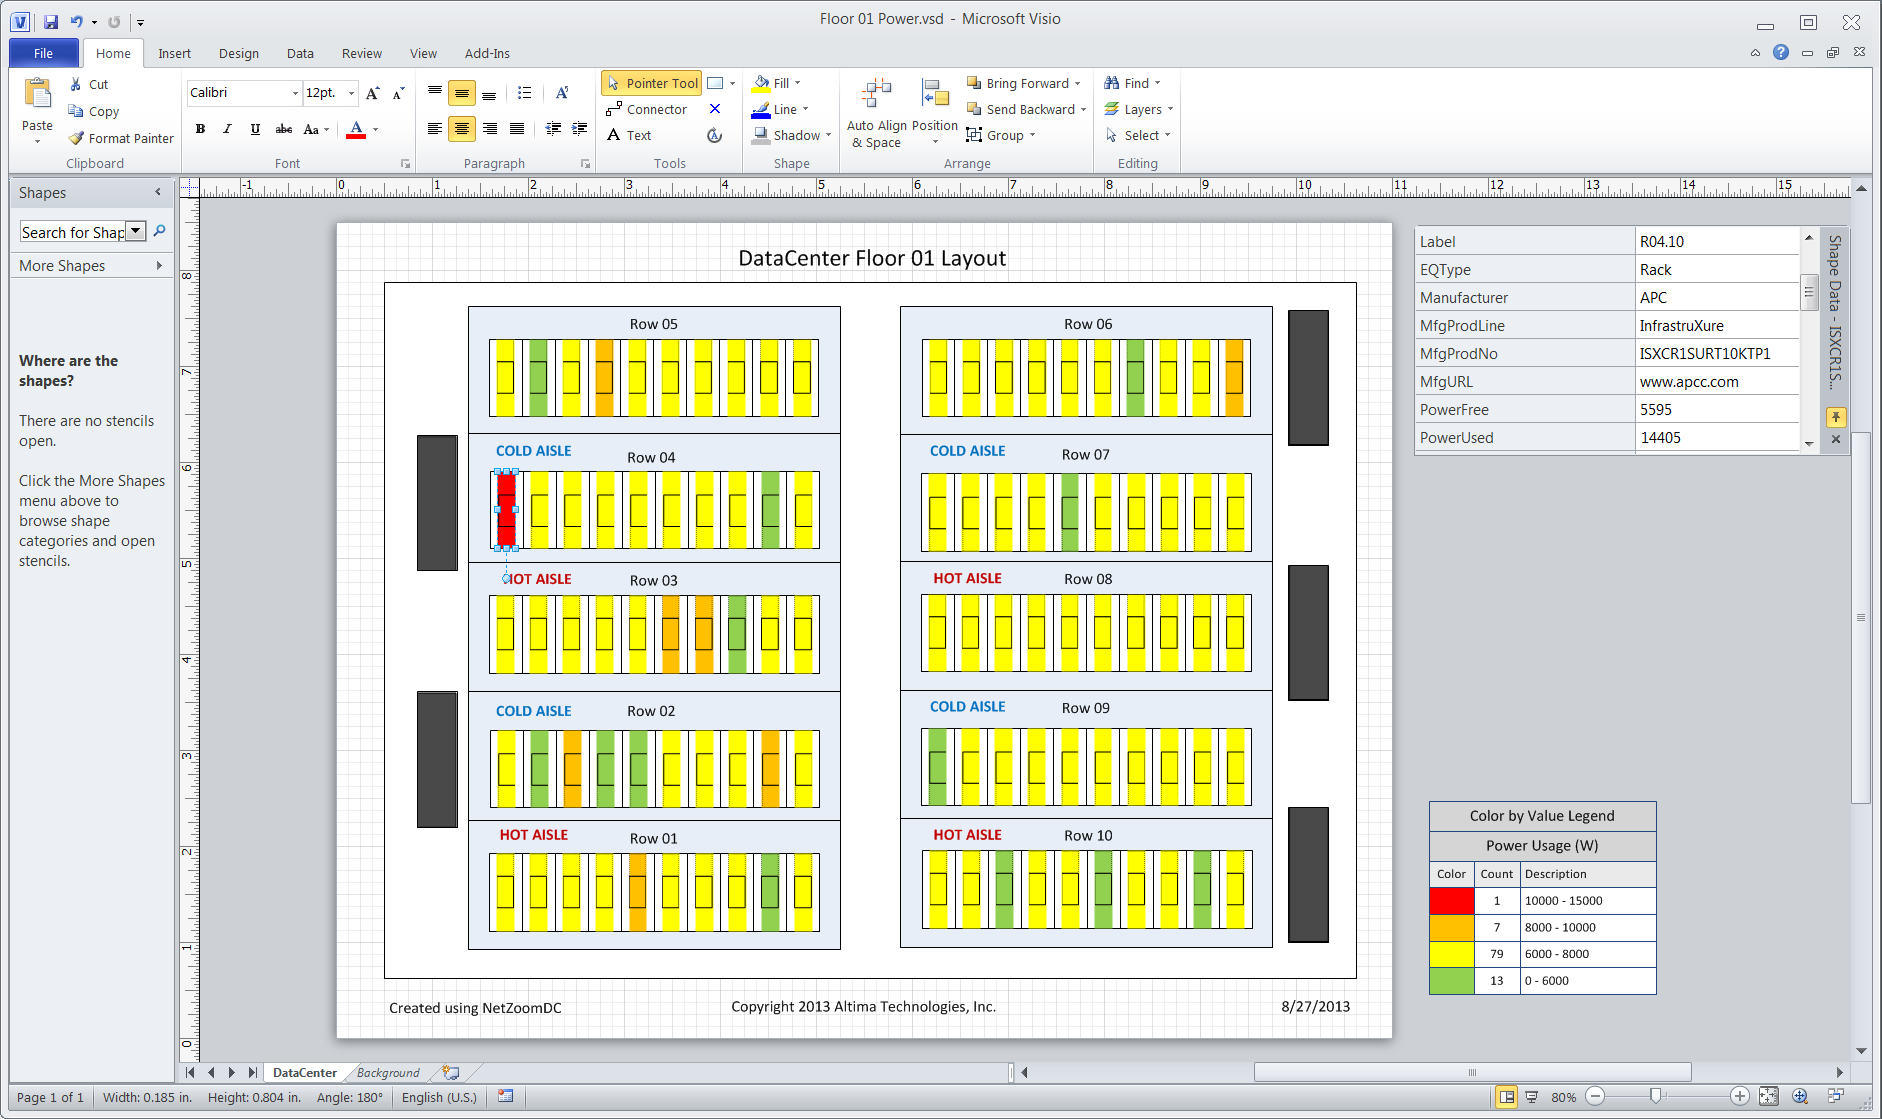Screen dimensions: 1882x1119
Task: Toggle Bold formatting
Action: pos(201,129)
